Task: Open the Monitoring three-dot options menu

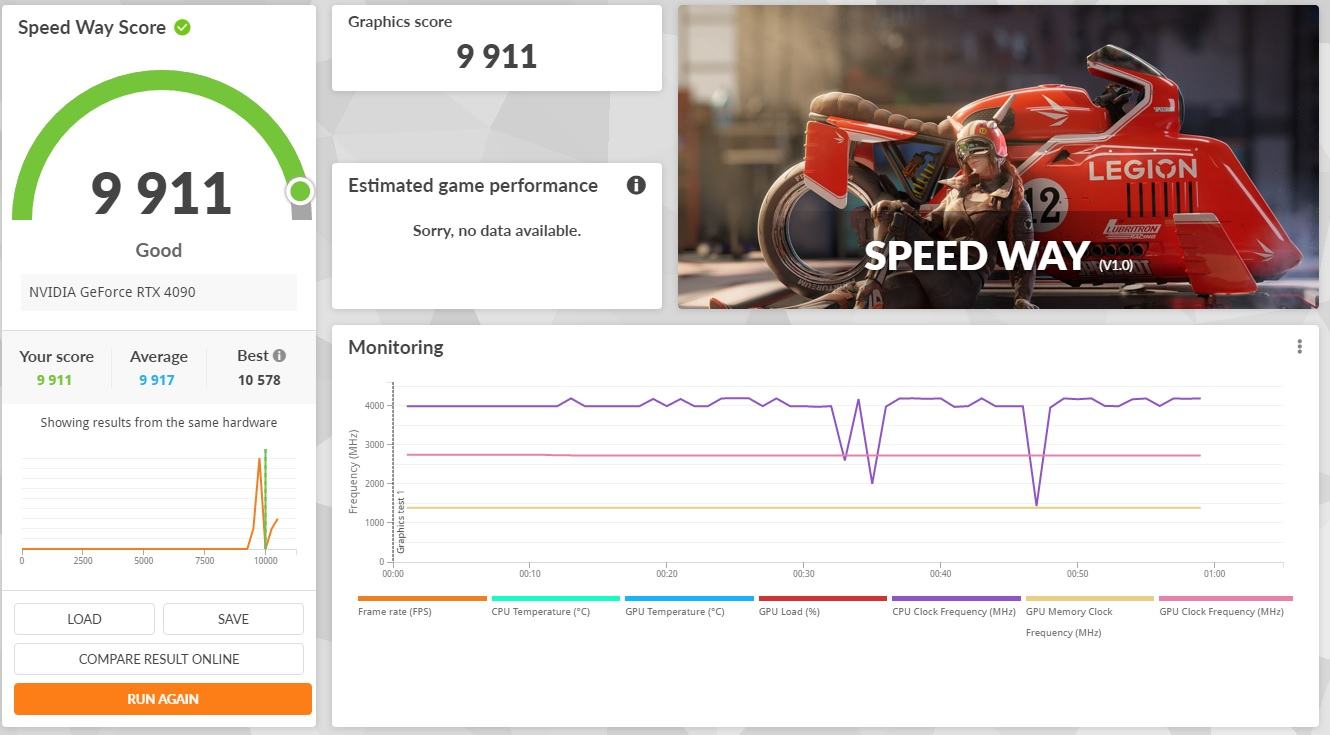Action: pyautogui.click(x=1299, y=347)
